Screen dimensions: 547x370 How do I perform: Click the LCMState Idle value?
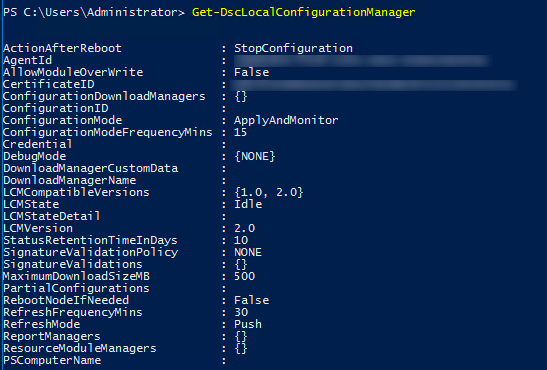248,204
